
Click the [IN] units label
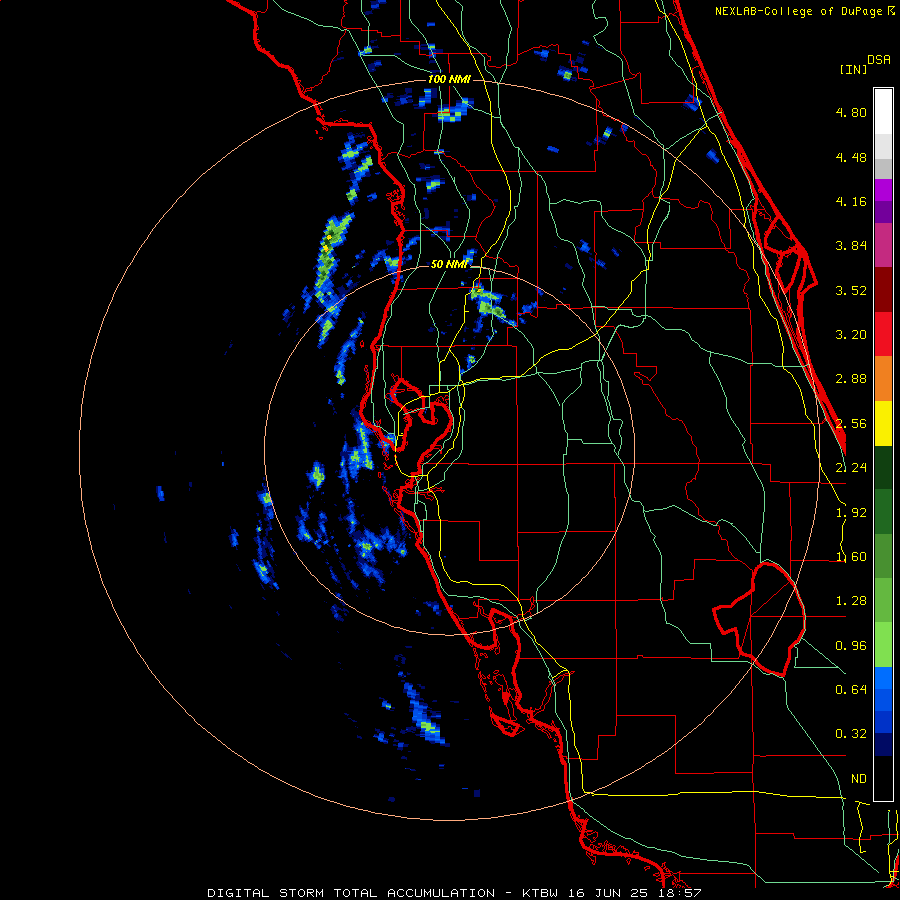[x=853, y=69]
